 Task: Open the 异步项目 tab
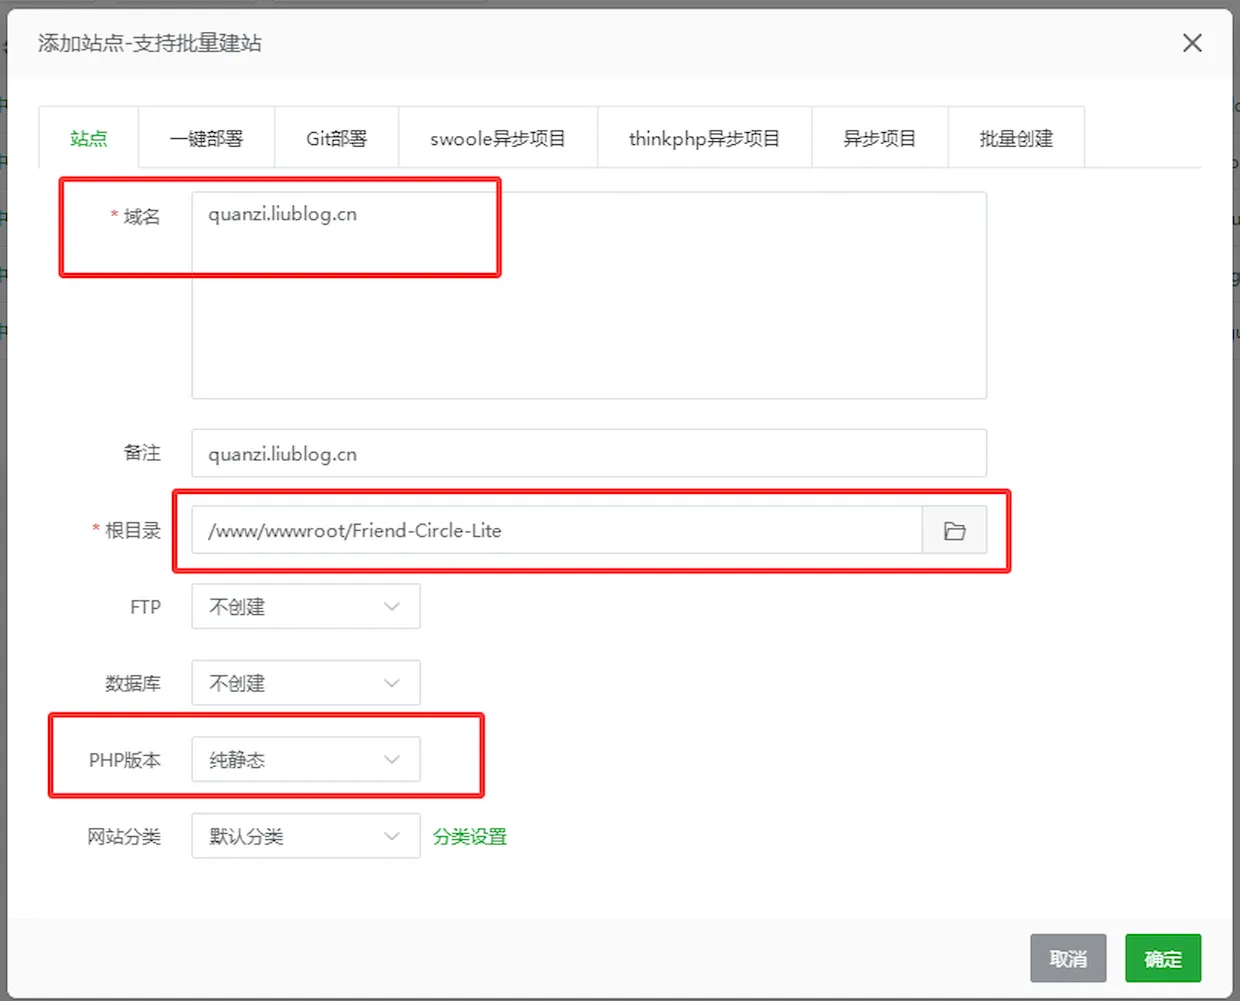(x=879, y=139)
